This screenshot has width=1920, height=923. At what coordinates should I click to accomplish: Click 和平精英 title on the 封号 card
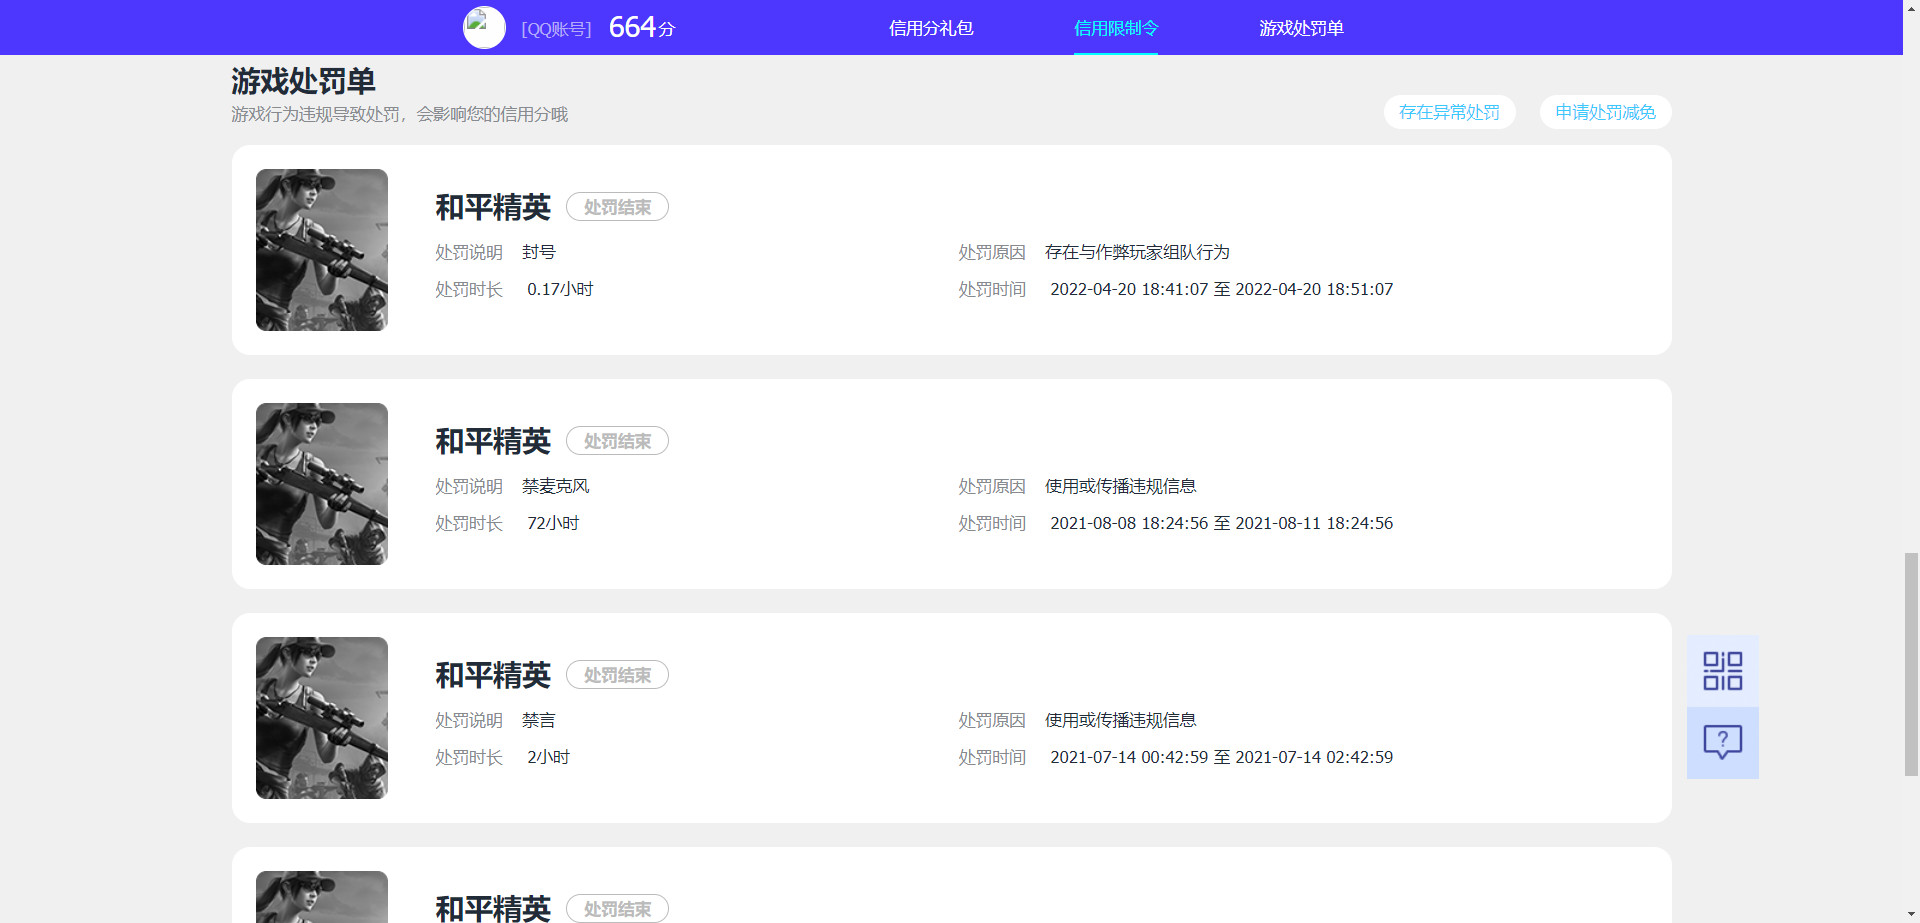point(493,207)
